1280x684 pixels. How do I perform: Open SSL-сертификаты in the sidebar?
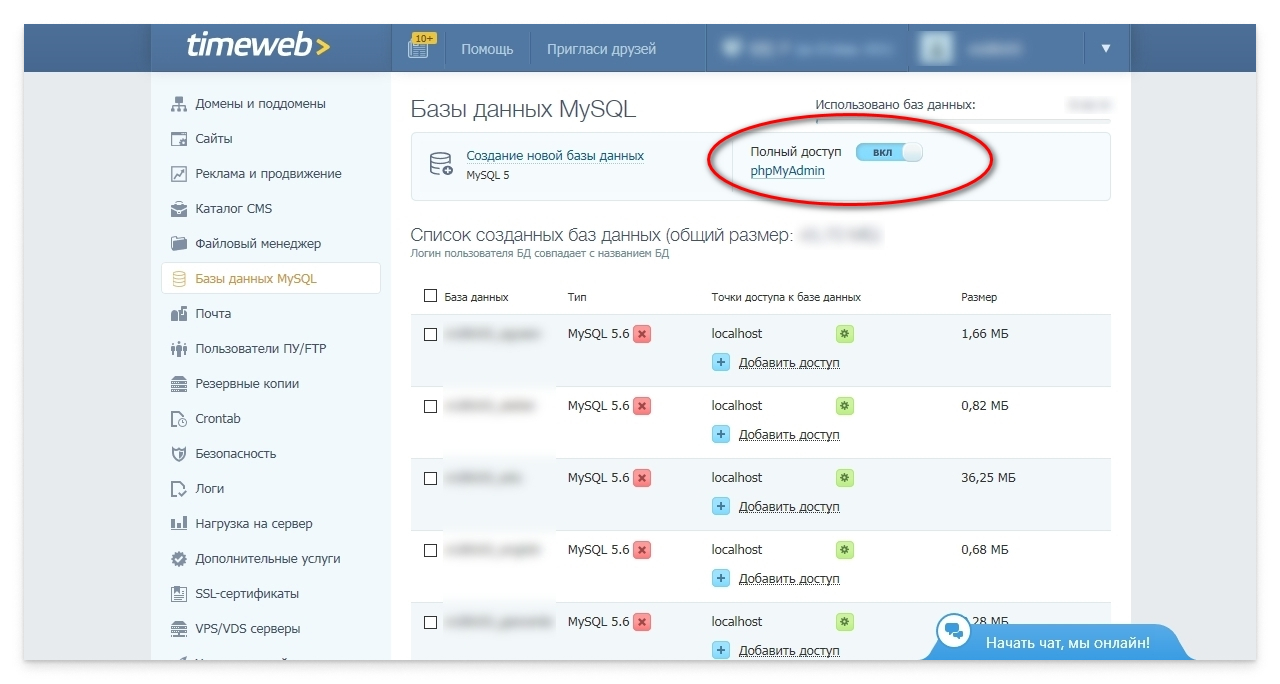coord(245,593)
